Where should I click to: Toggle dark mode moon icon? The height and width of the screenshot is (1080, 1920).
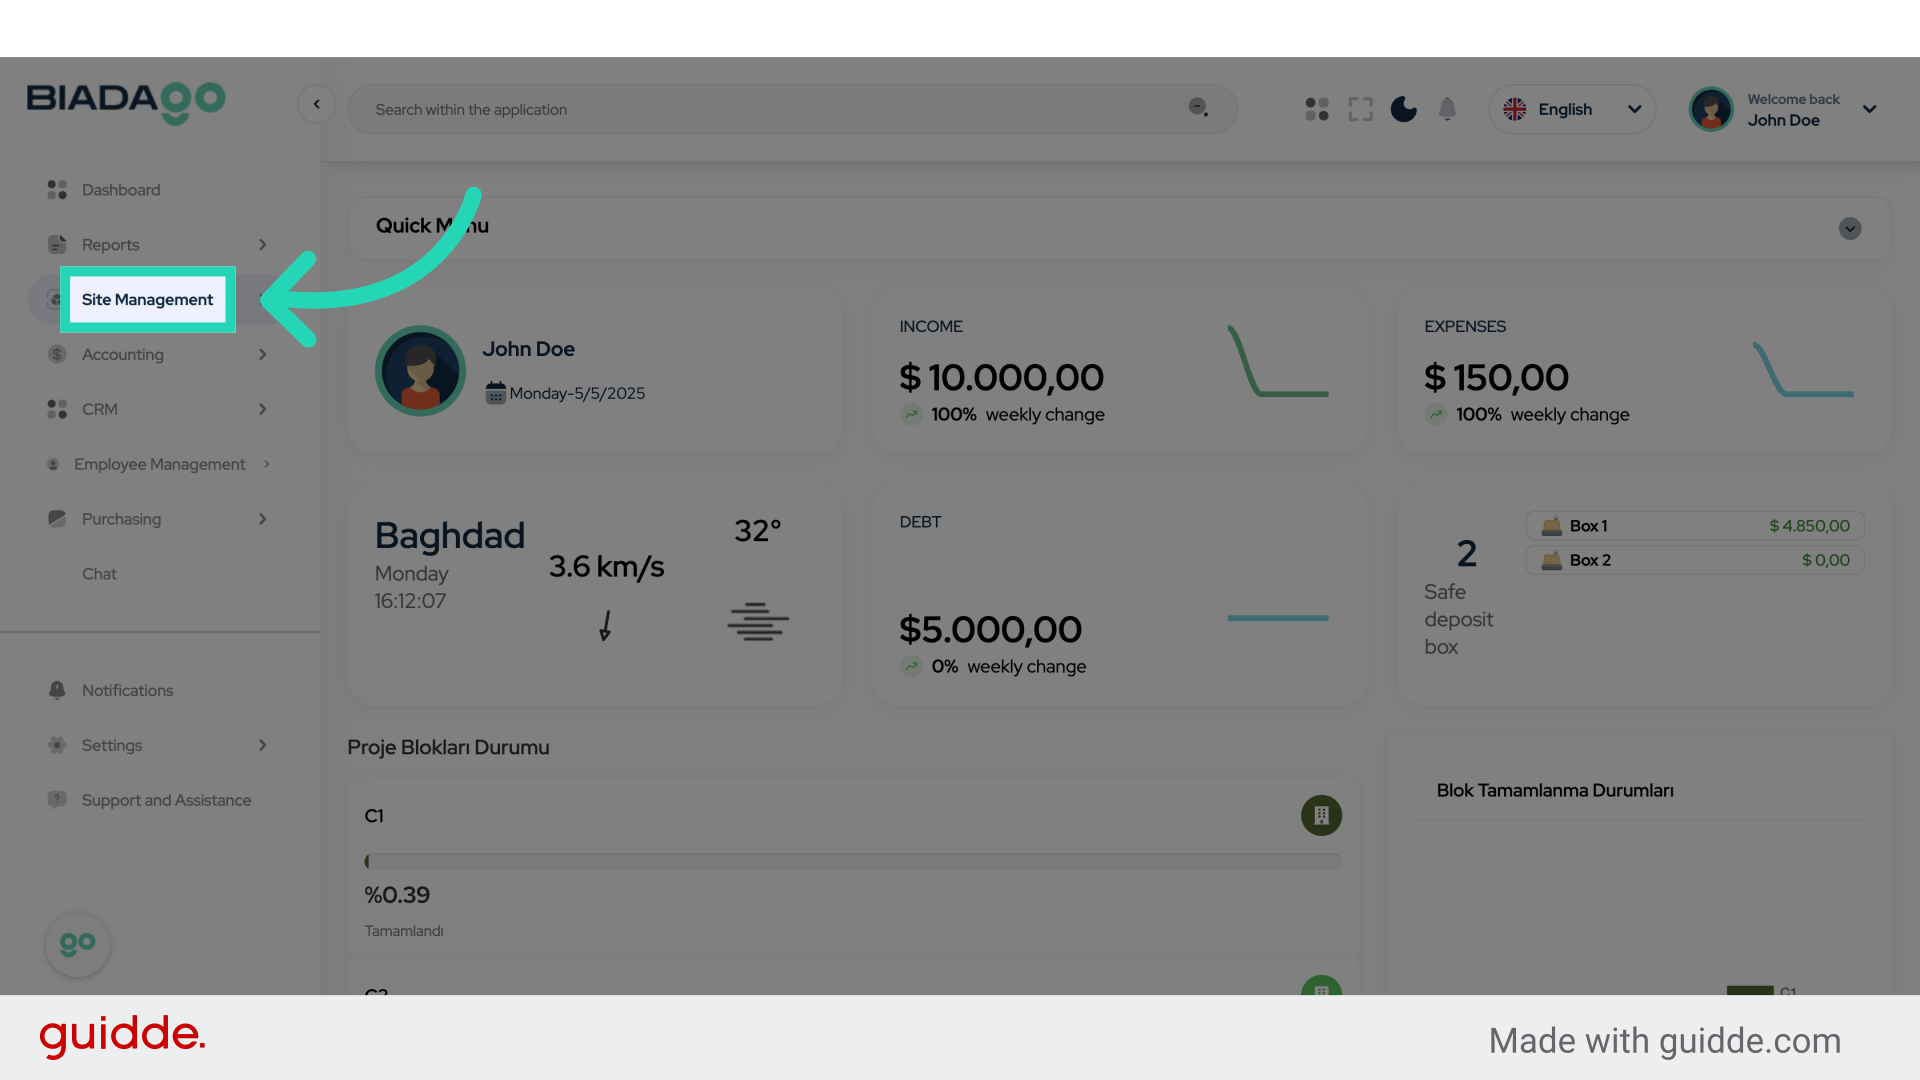click(x=1404, y=109)
